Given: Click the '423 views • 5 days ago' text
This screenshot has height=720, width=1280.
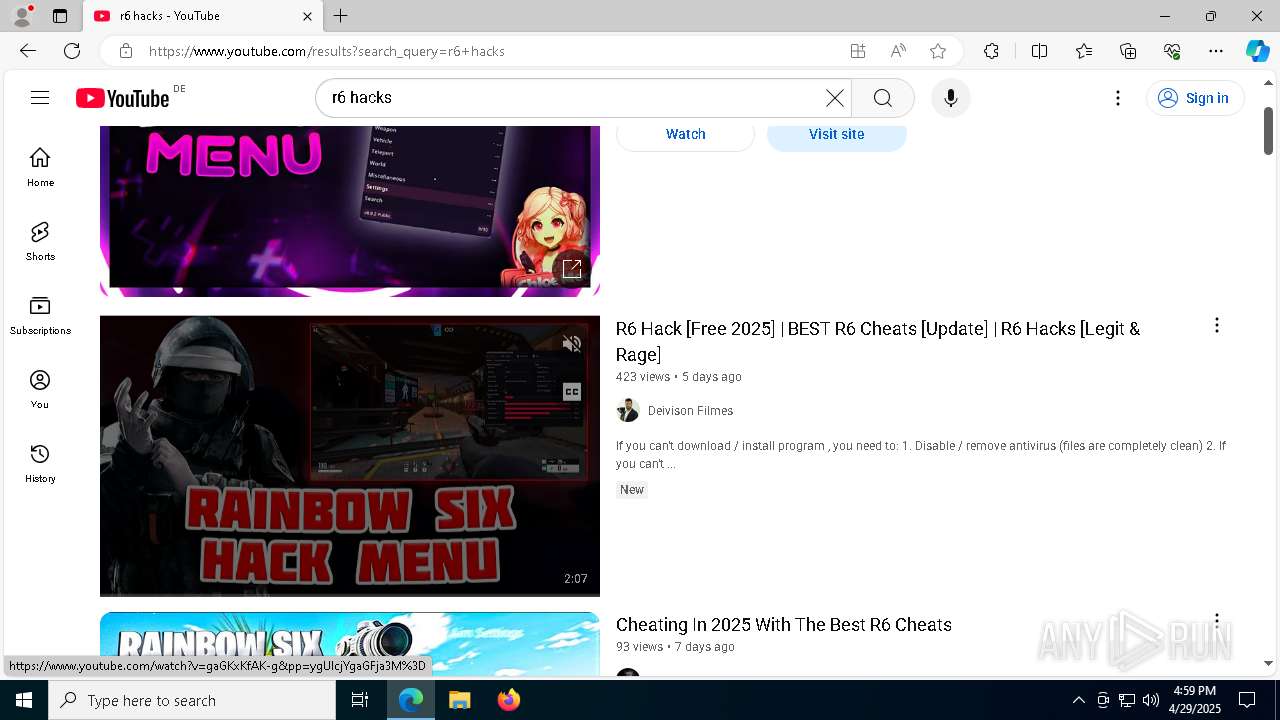Looking at the screenshot, I should coord(679,377).
